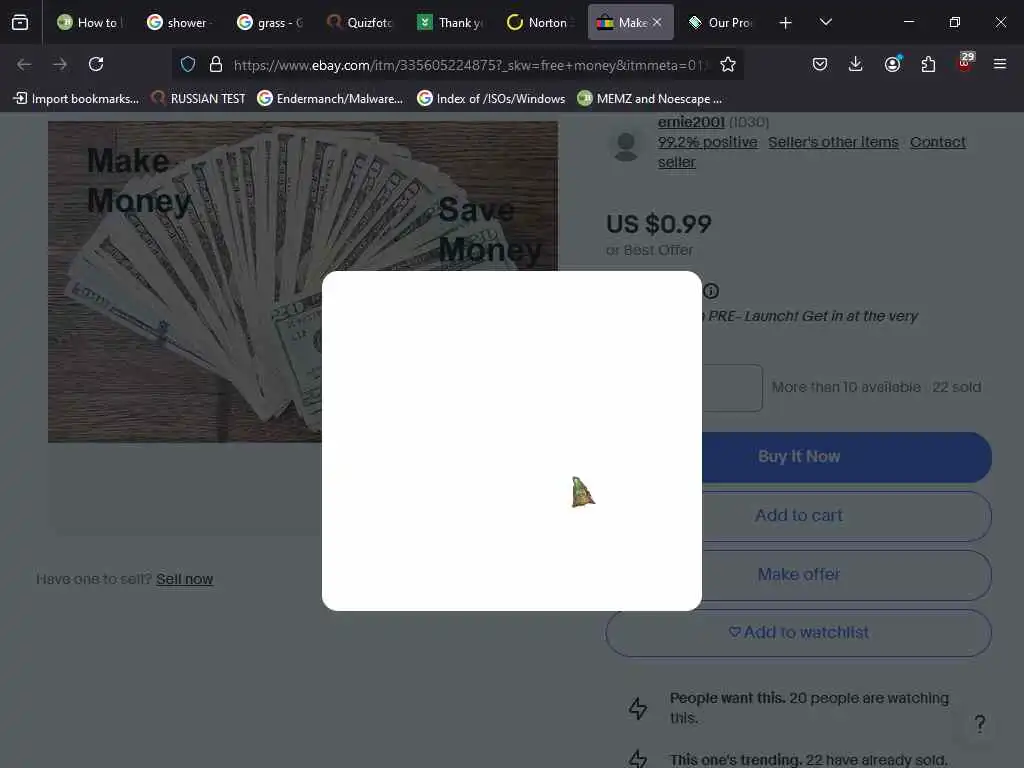Open 'Import bookmarks...' bookmark item
Screen dimensions: 1024x768
[x=76, y=99]
